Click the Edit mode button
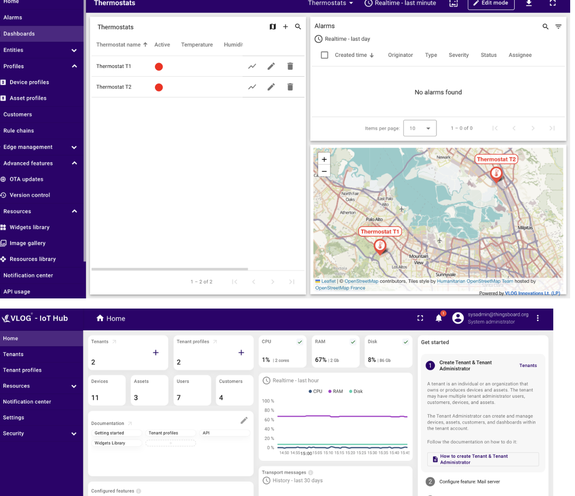The image size is (575, 496). click(491, 3)
